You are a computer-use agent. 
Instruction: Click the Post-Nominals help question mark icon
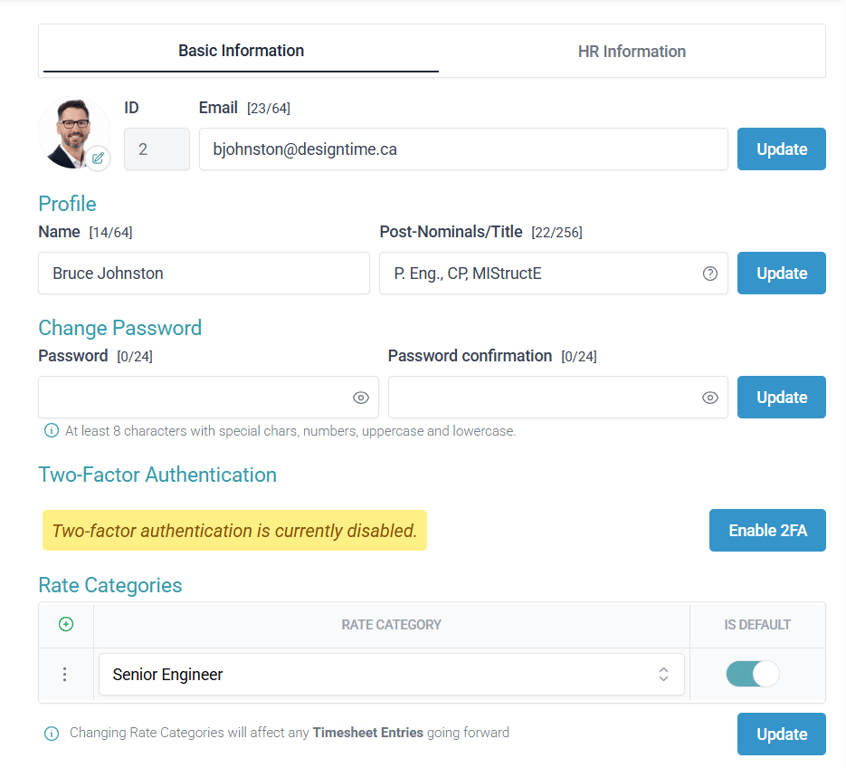coord(710,274)
